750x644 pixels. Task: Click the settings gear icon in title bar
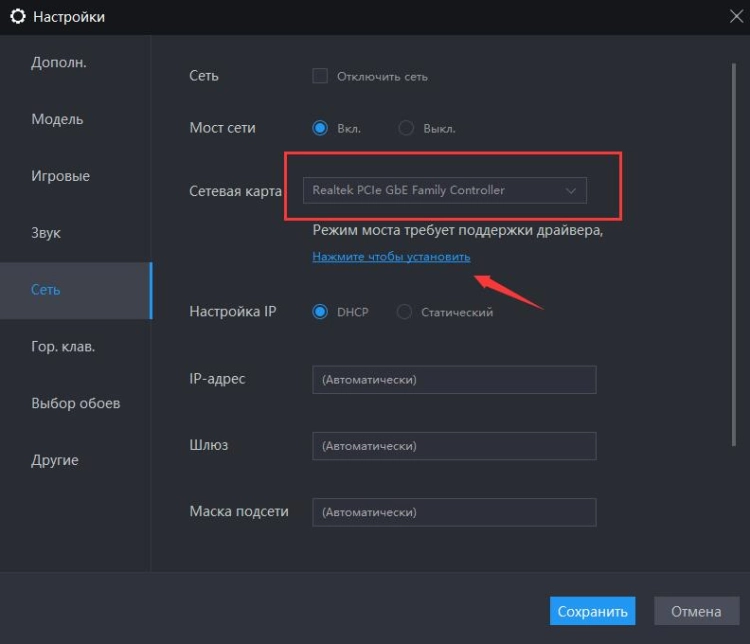tap(18, 17)
